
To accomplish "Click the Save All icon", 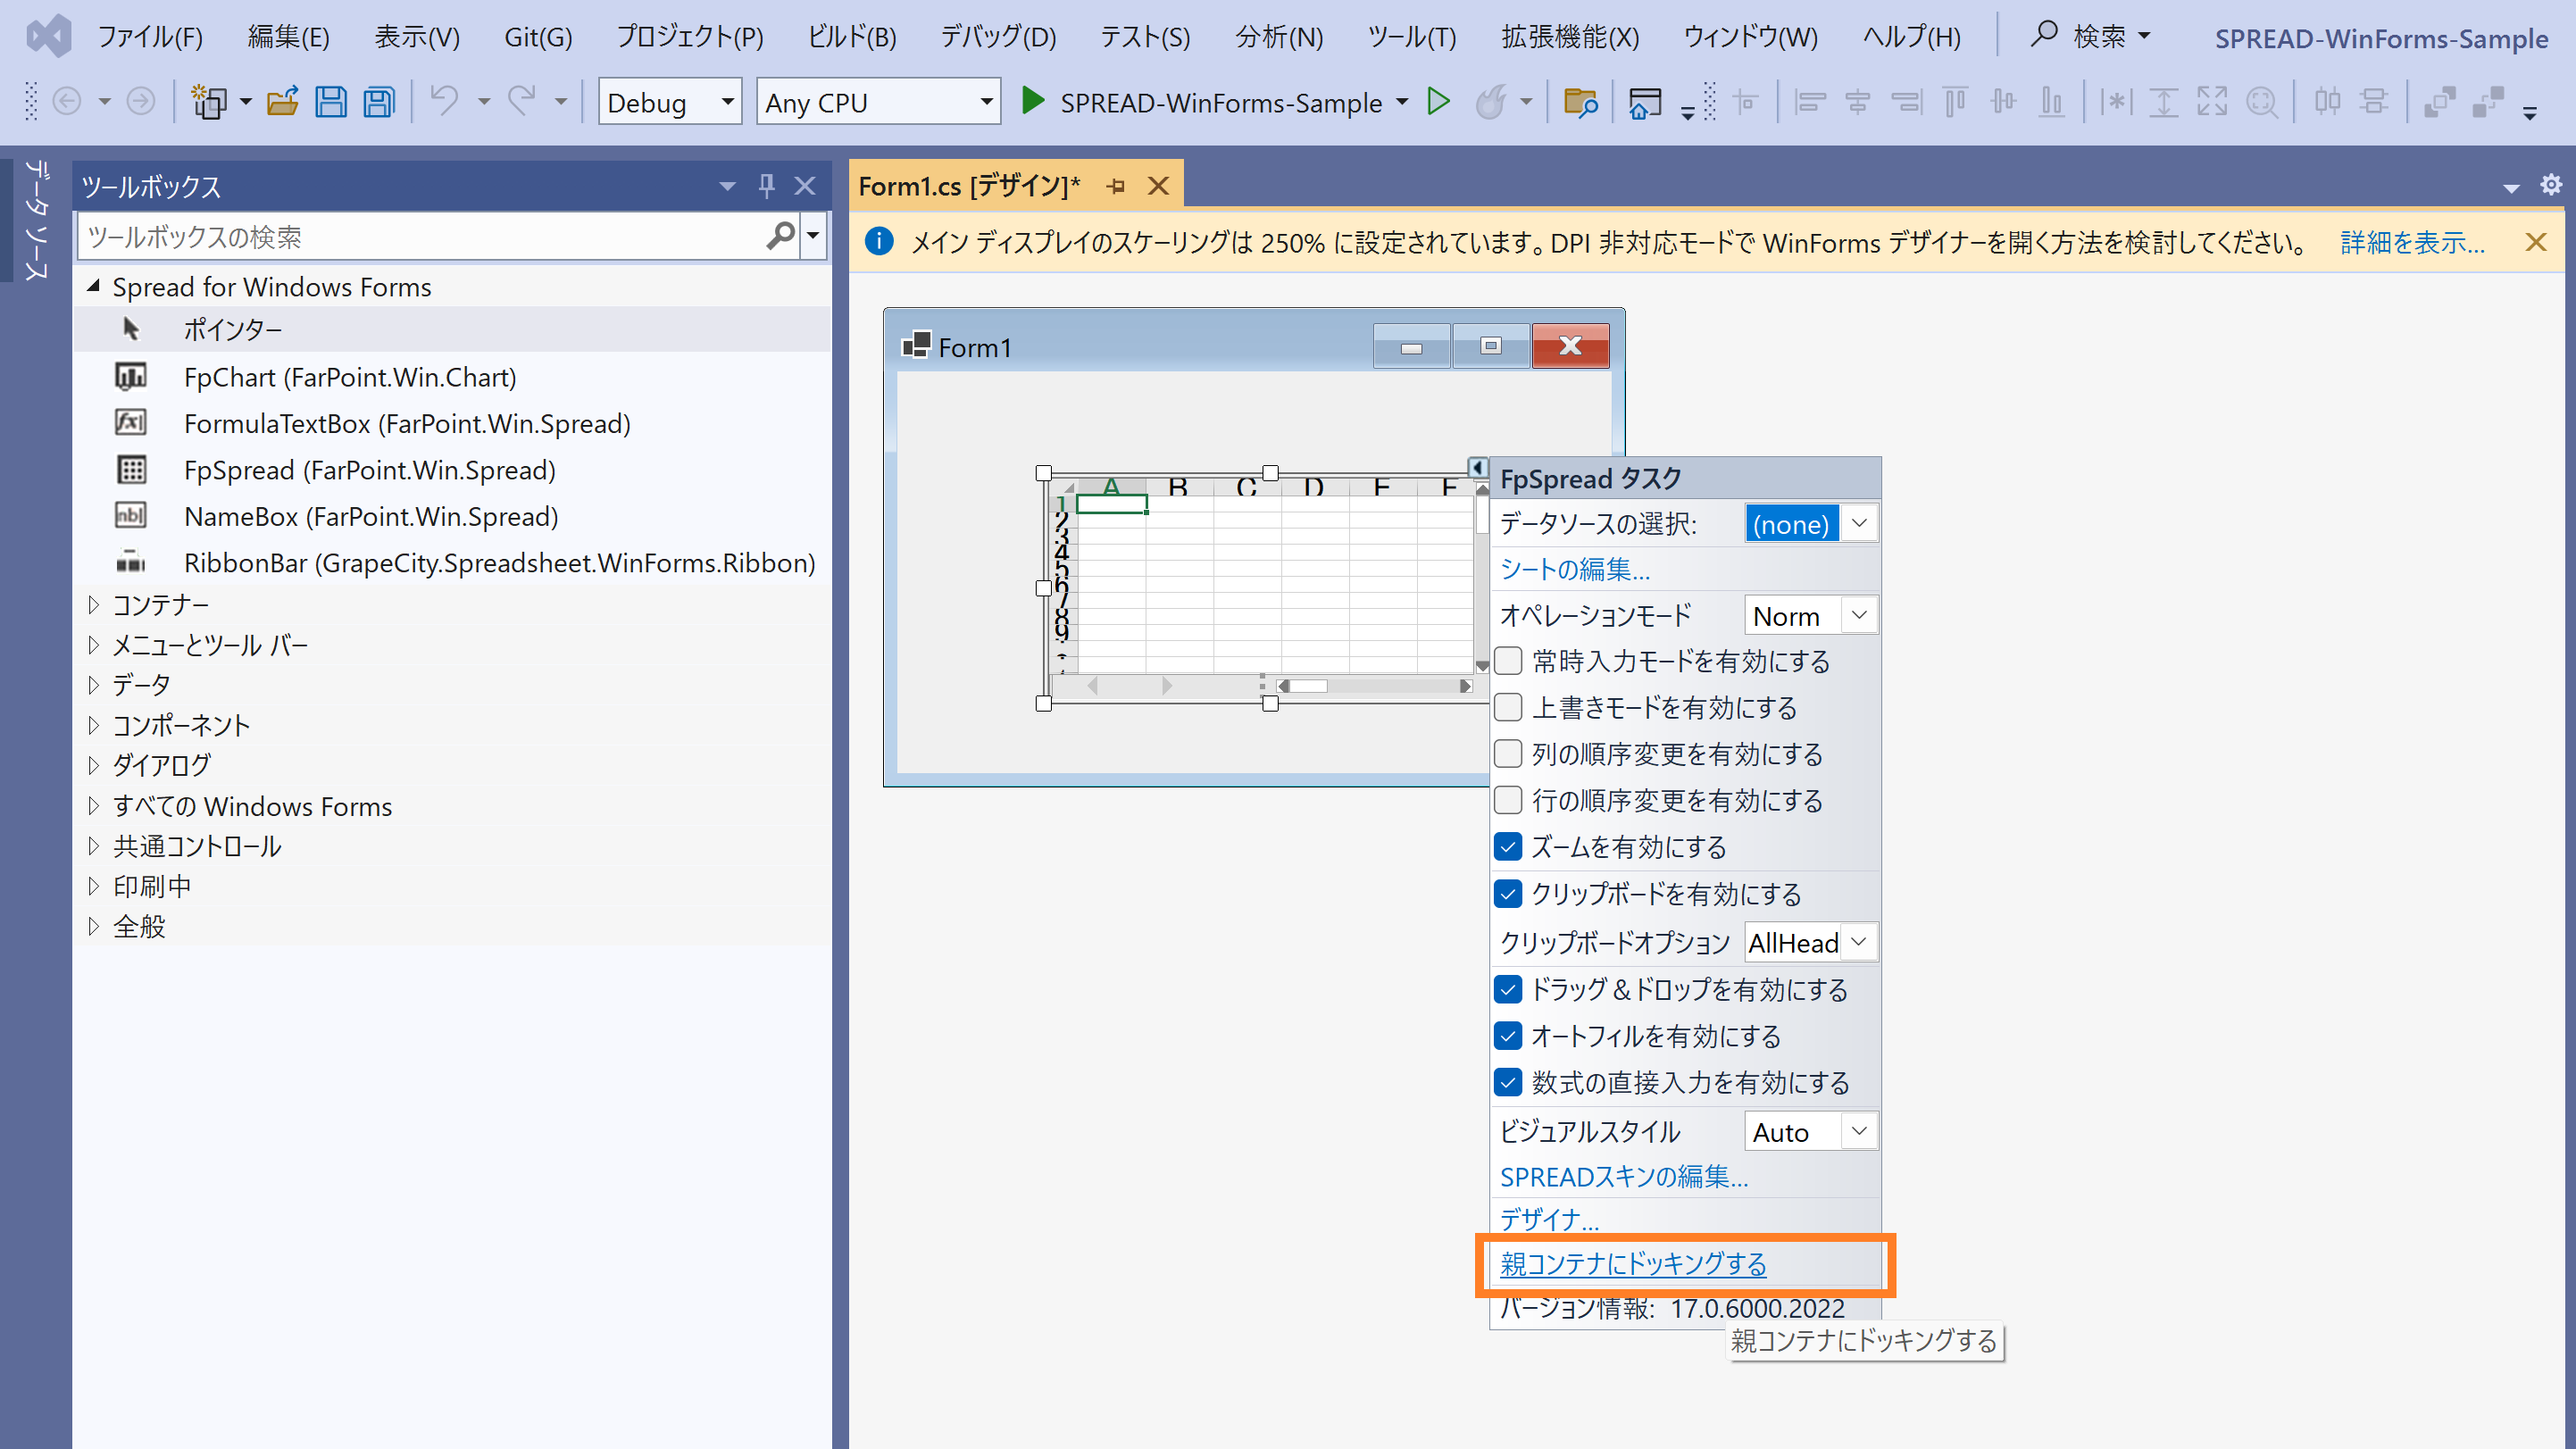I will [x=379, y=102].
